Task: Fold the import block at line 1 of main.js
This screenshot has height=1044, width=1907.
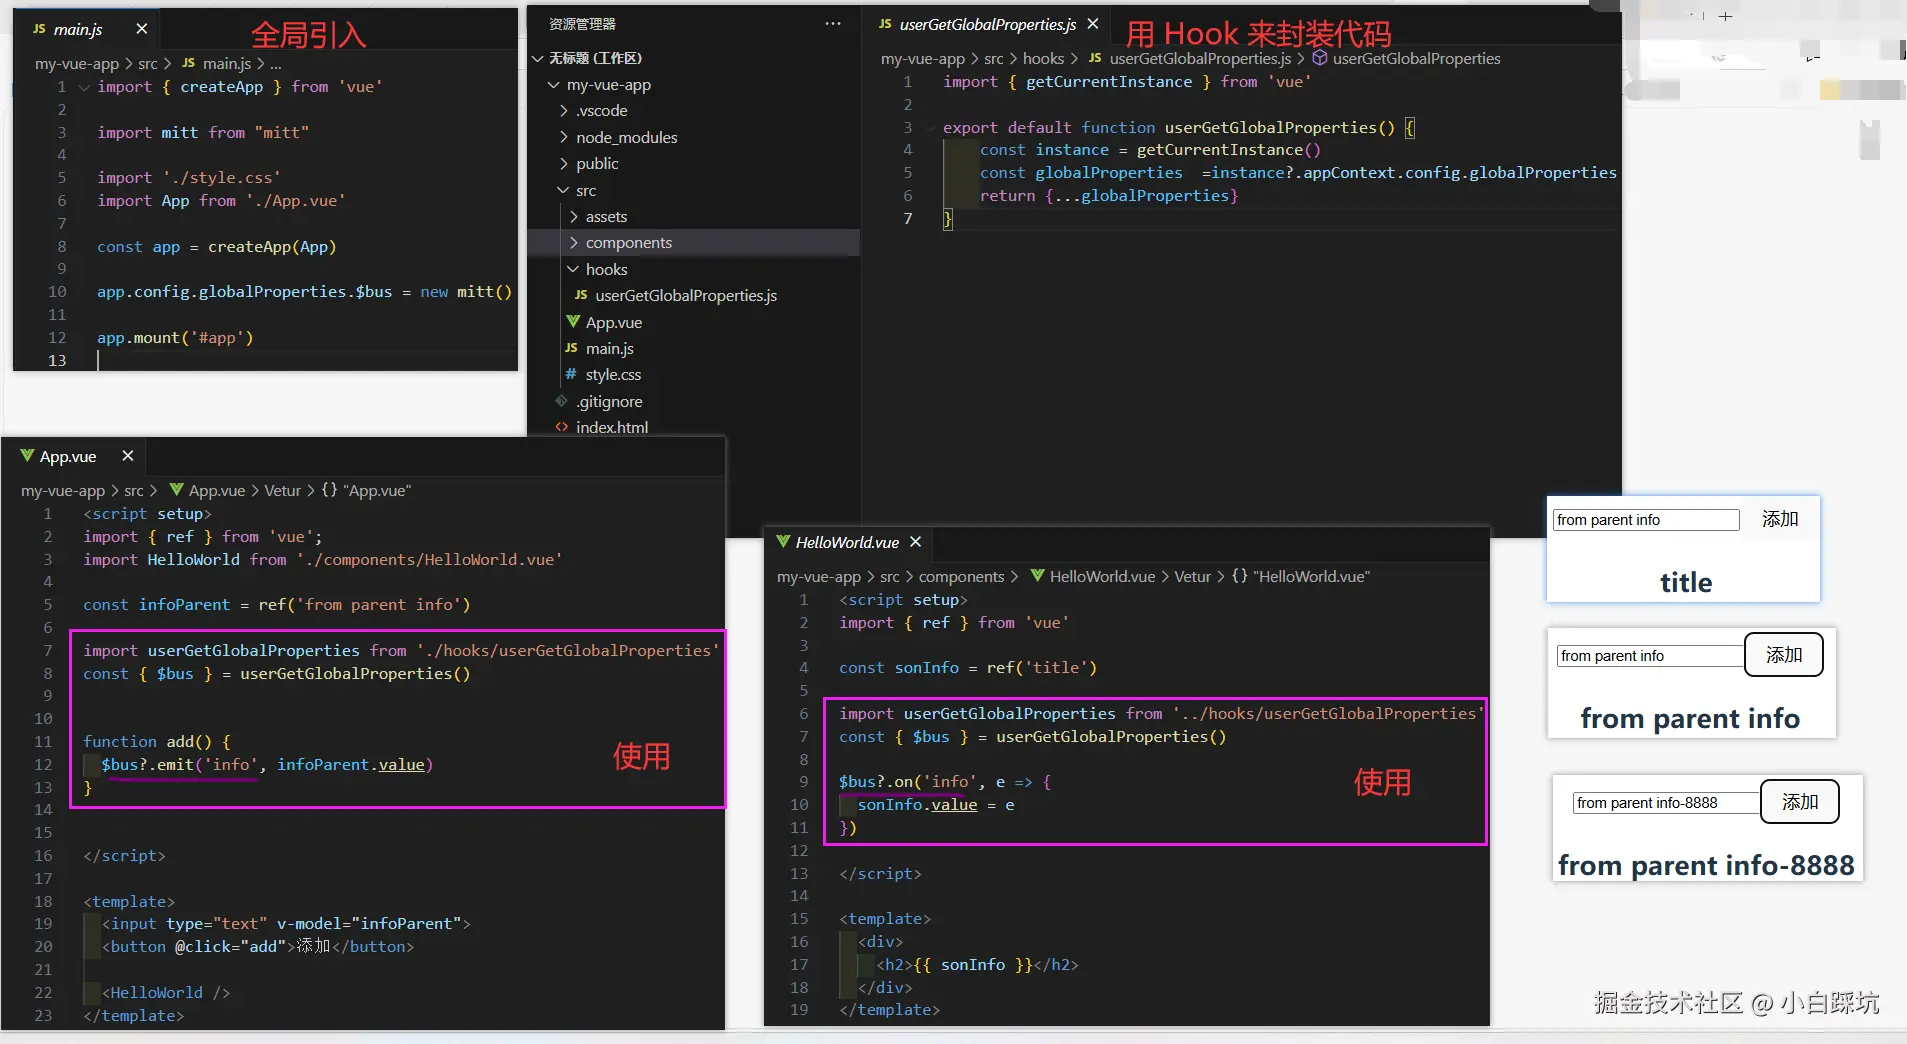Action: (x=84, y=87)
